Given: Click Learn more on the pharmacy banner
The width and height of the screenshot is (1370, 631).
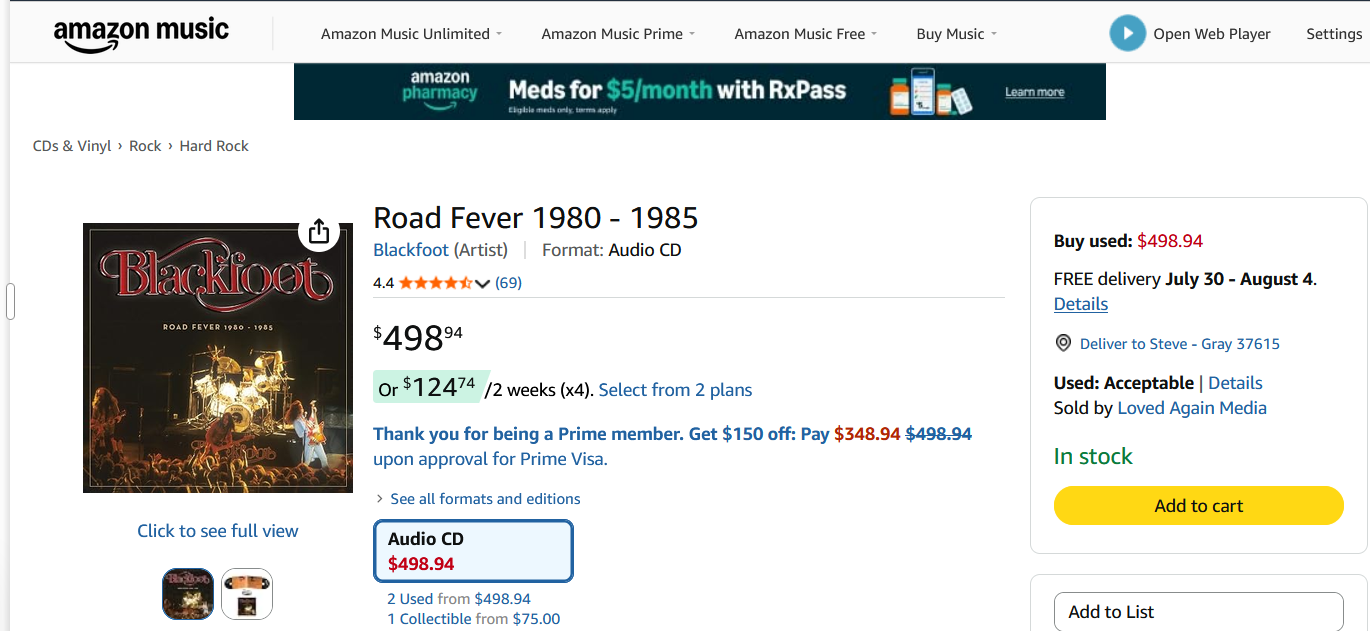Looking at the screenshot, I should tap(1034, 92).
